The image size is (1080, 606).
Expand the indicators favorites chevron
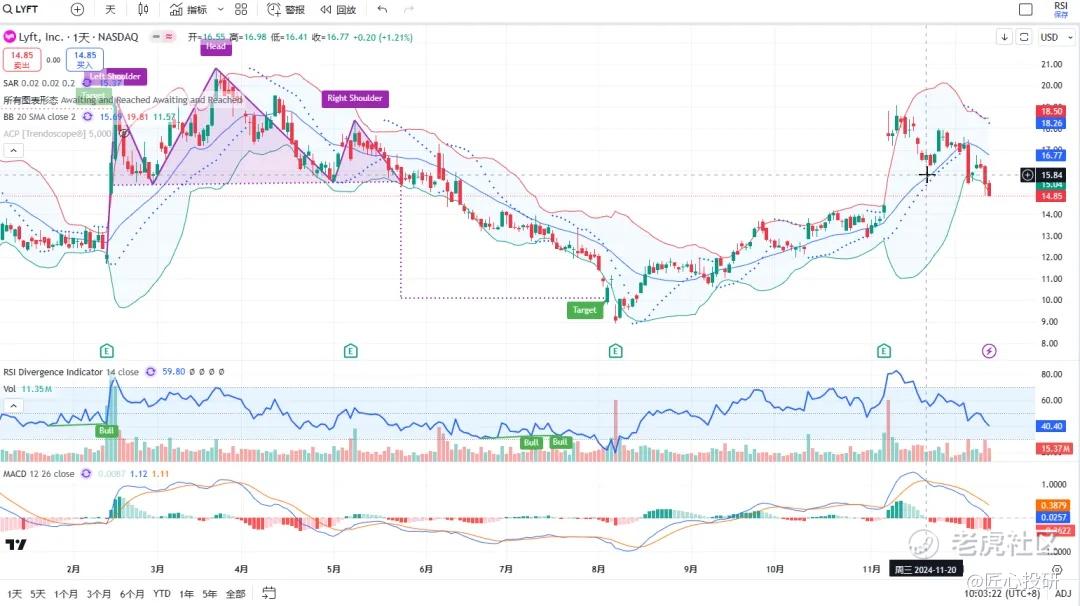pyautogui.click(x=220, y=9)
